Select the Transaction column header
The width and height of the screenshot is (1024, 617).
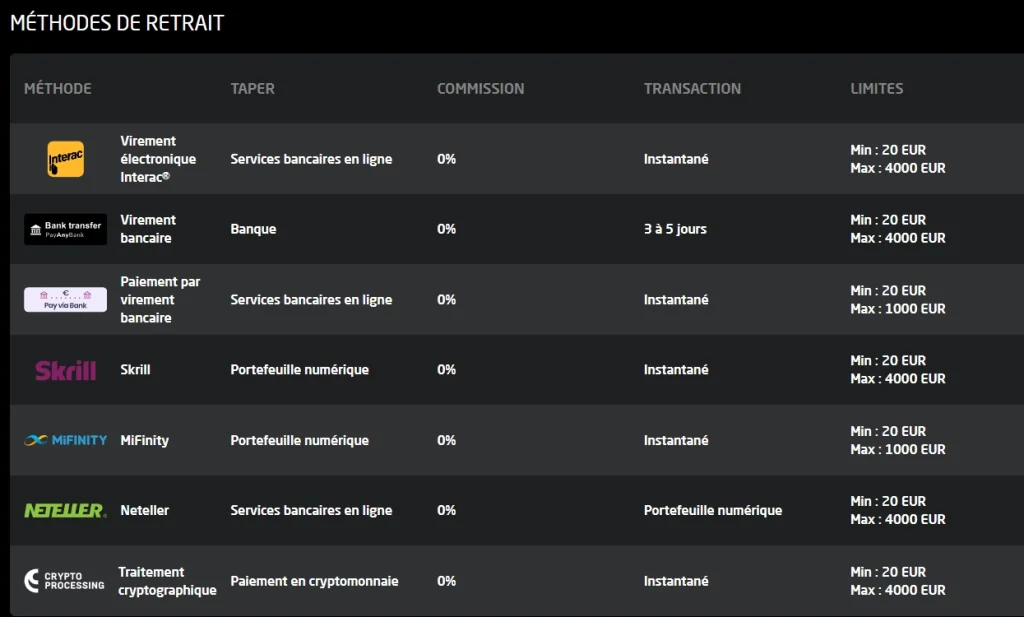[x=692, y=88]
